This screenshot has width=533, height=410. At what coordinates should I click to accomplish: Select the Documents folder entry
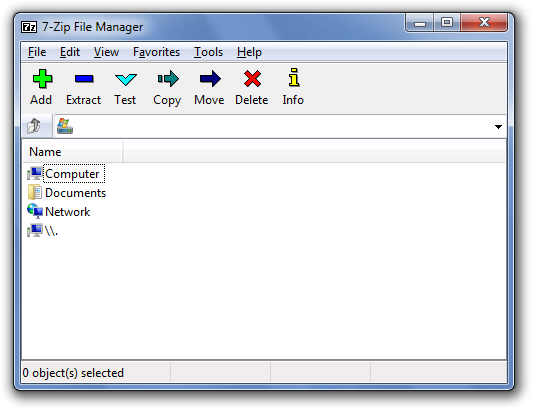click(75, 193)
